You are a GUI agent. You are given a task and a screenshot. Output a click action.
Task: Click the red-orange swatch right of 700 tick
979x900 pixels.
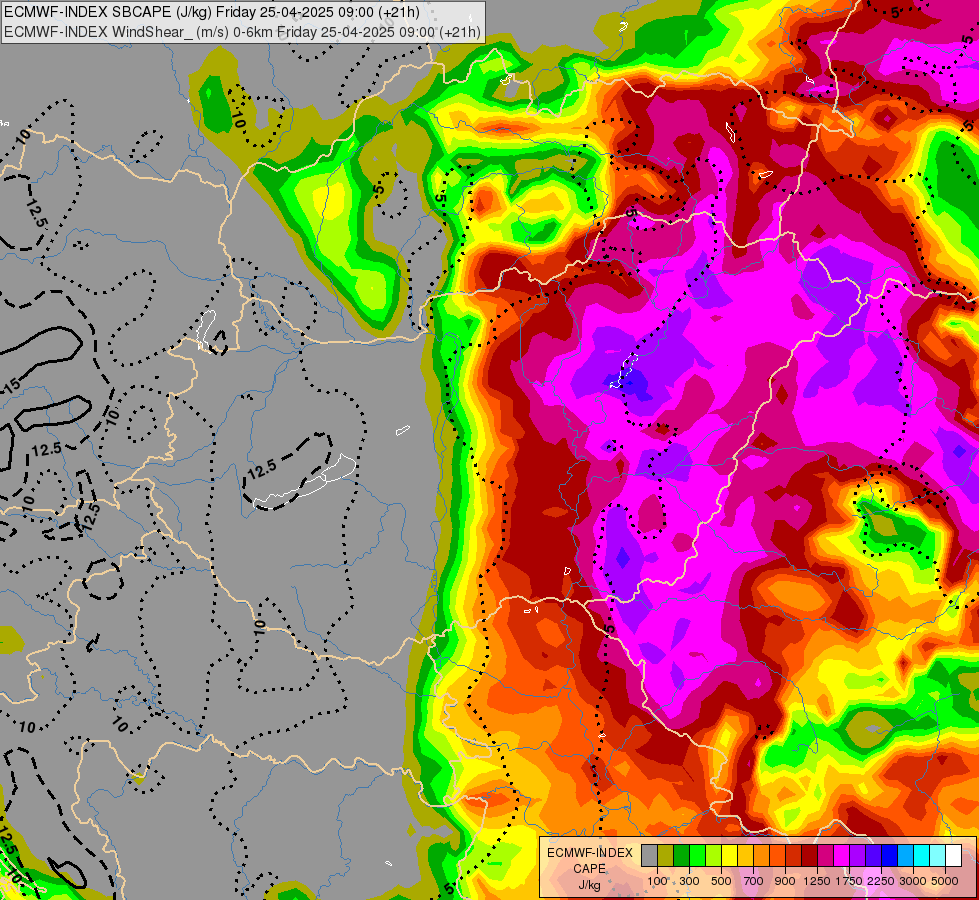click(777, 855)
